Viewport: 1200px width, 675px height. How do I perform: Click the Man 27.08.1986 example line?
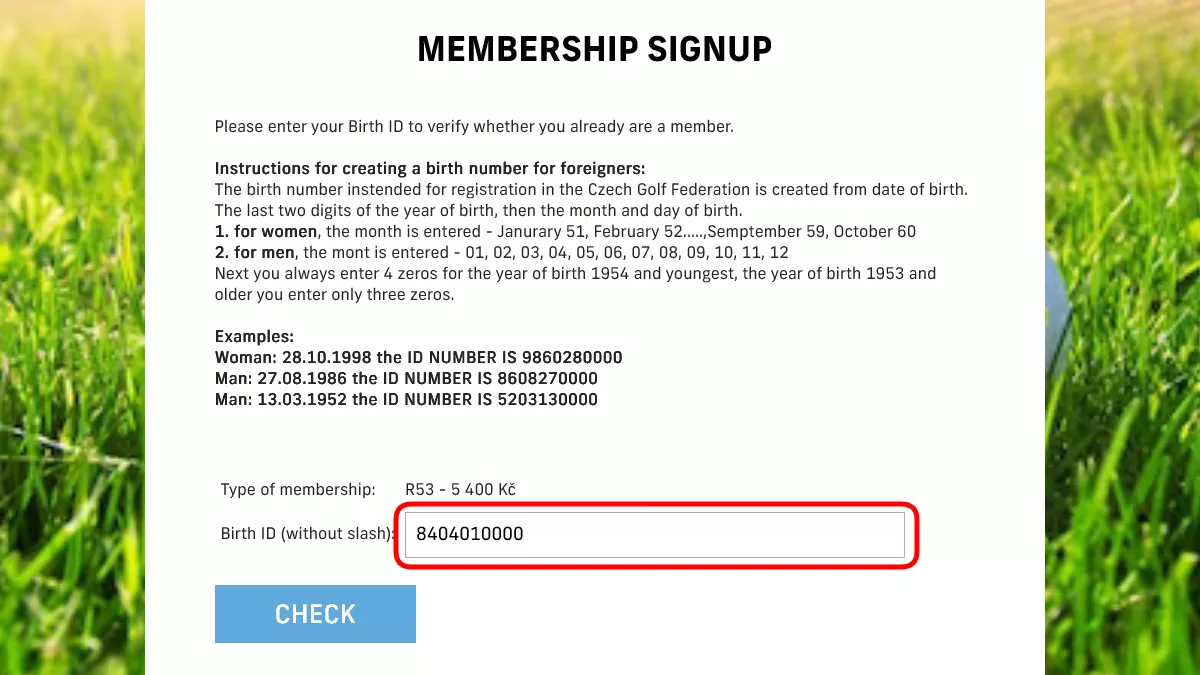tap(406, 379)
